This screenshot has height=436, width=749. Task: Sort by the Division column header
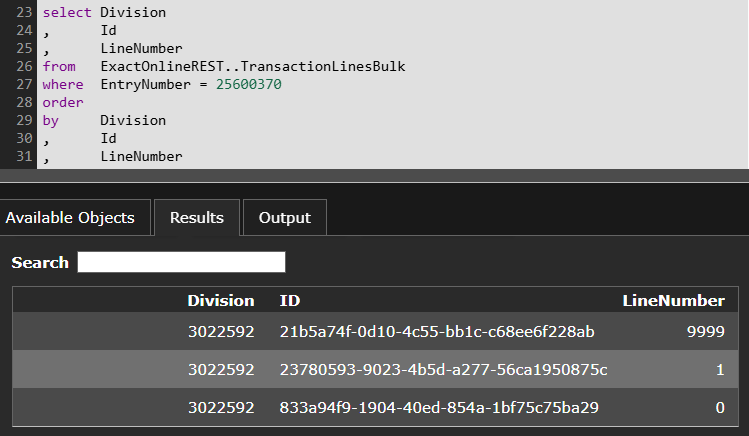tap(221, 300)
